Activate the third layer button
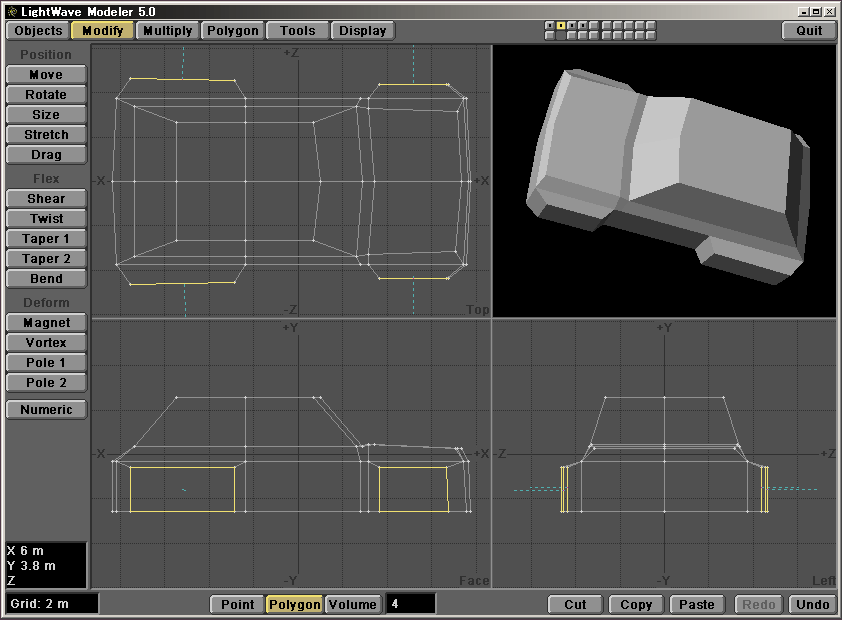The width and height of the screenshot is (842, 620). (572, 25)
